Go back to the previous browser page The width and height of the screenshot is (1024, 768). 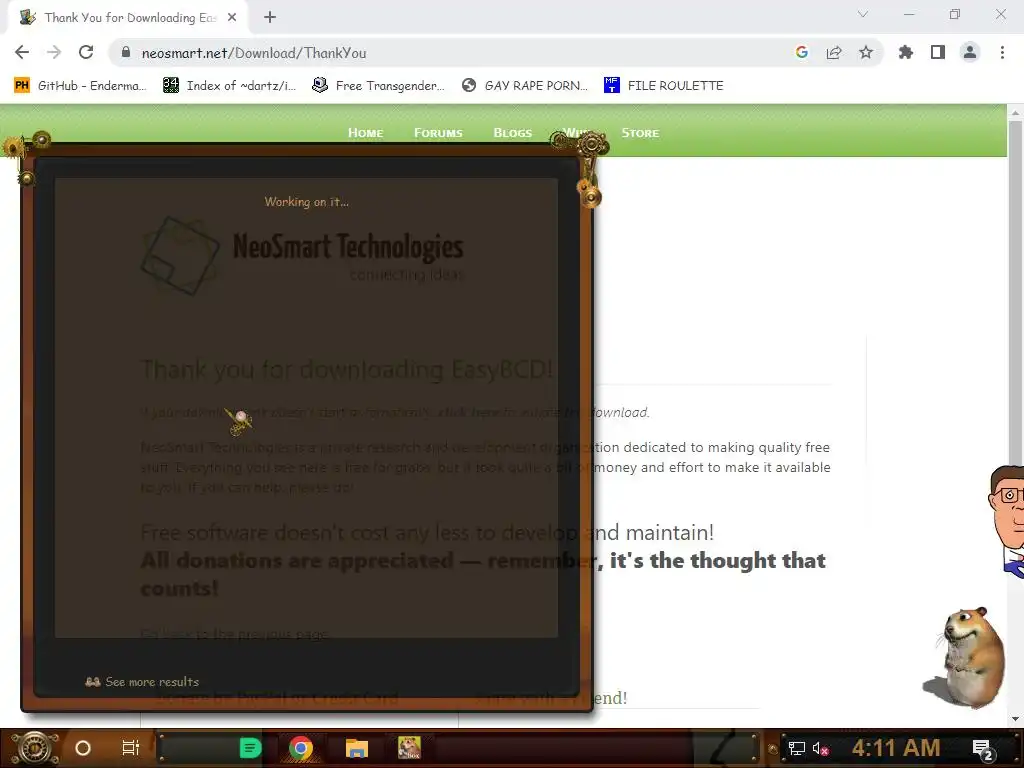tap(22, 52)
